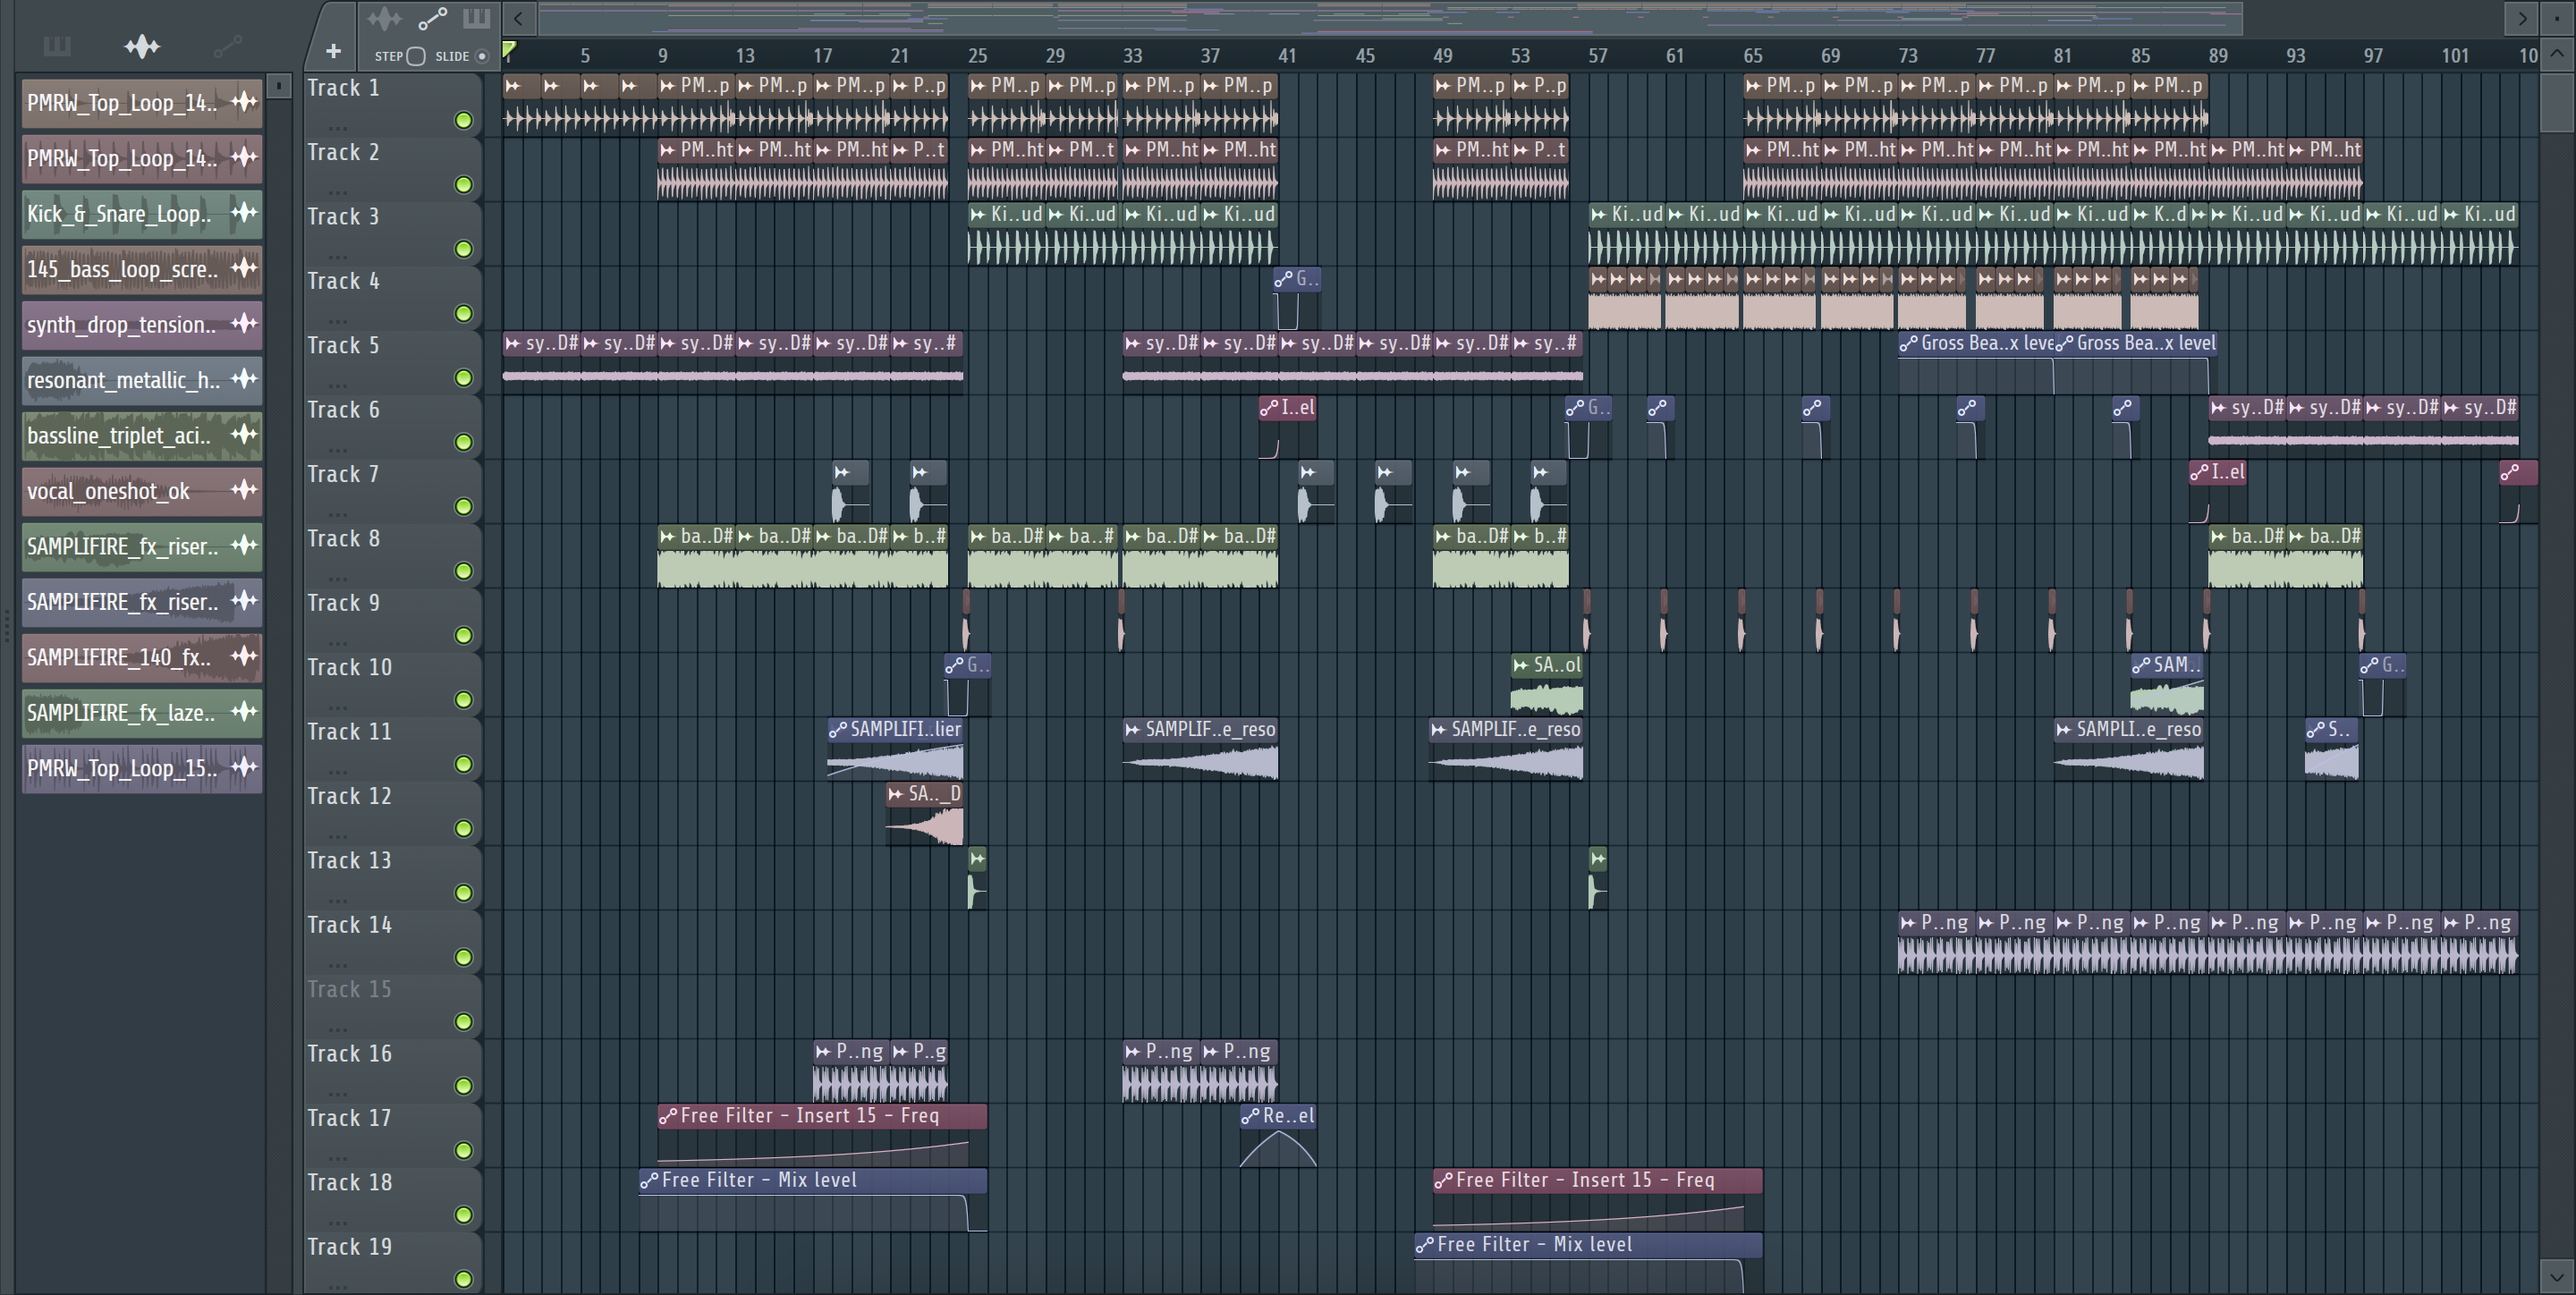Image resolution: width=2576 pixels, height=1295 pixels.
Task: Click the left arrow of the timeline overview
Action: [x=518, y=18]
